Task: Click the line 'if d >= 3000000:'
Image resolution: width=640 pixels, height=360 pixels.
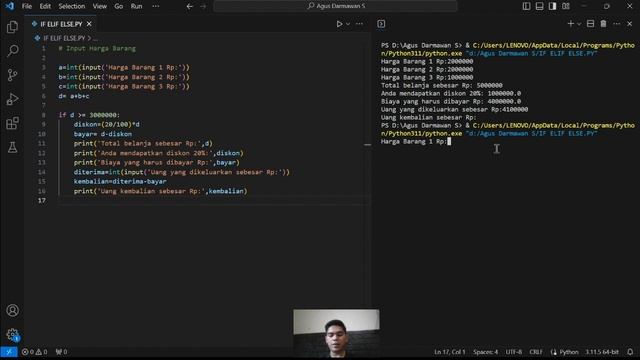Action: pyautogui.click(x=89, y=115)
